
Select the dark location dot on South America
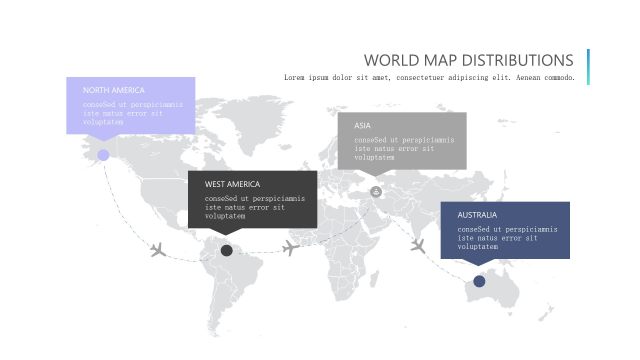[227, 251]
